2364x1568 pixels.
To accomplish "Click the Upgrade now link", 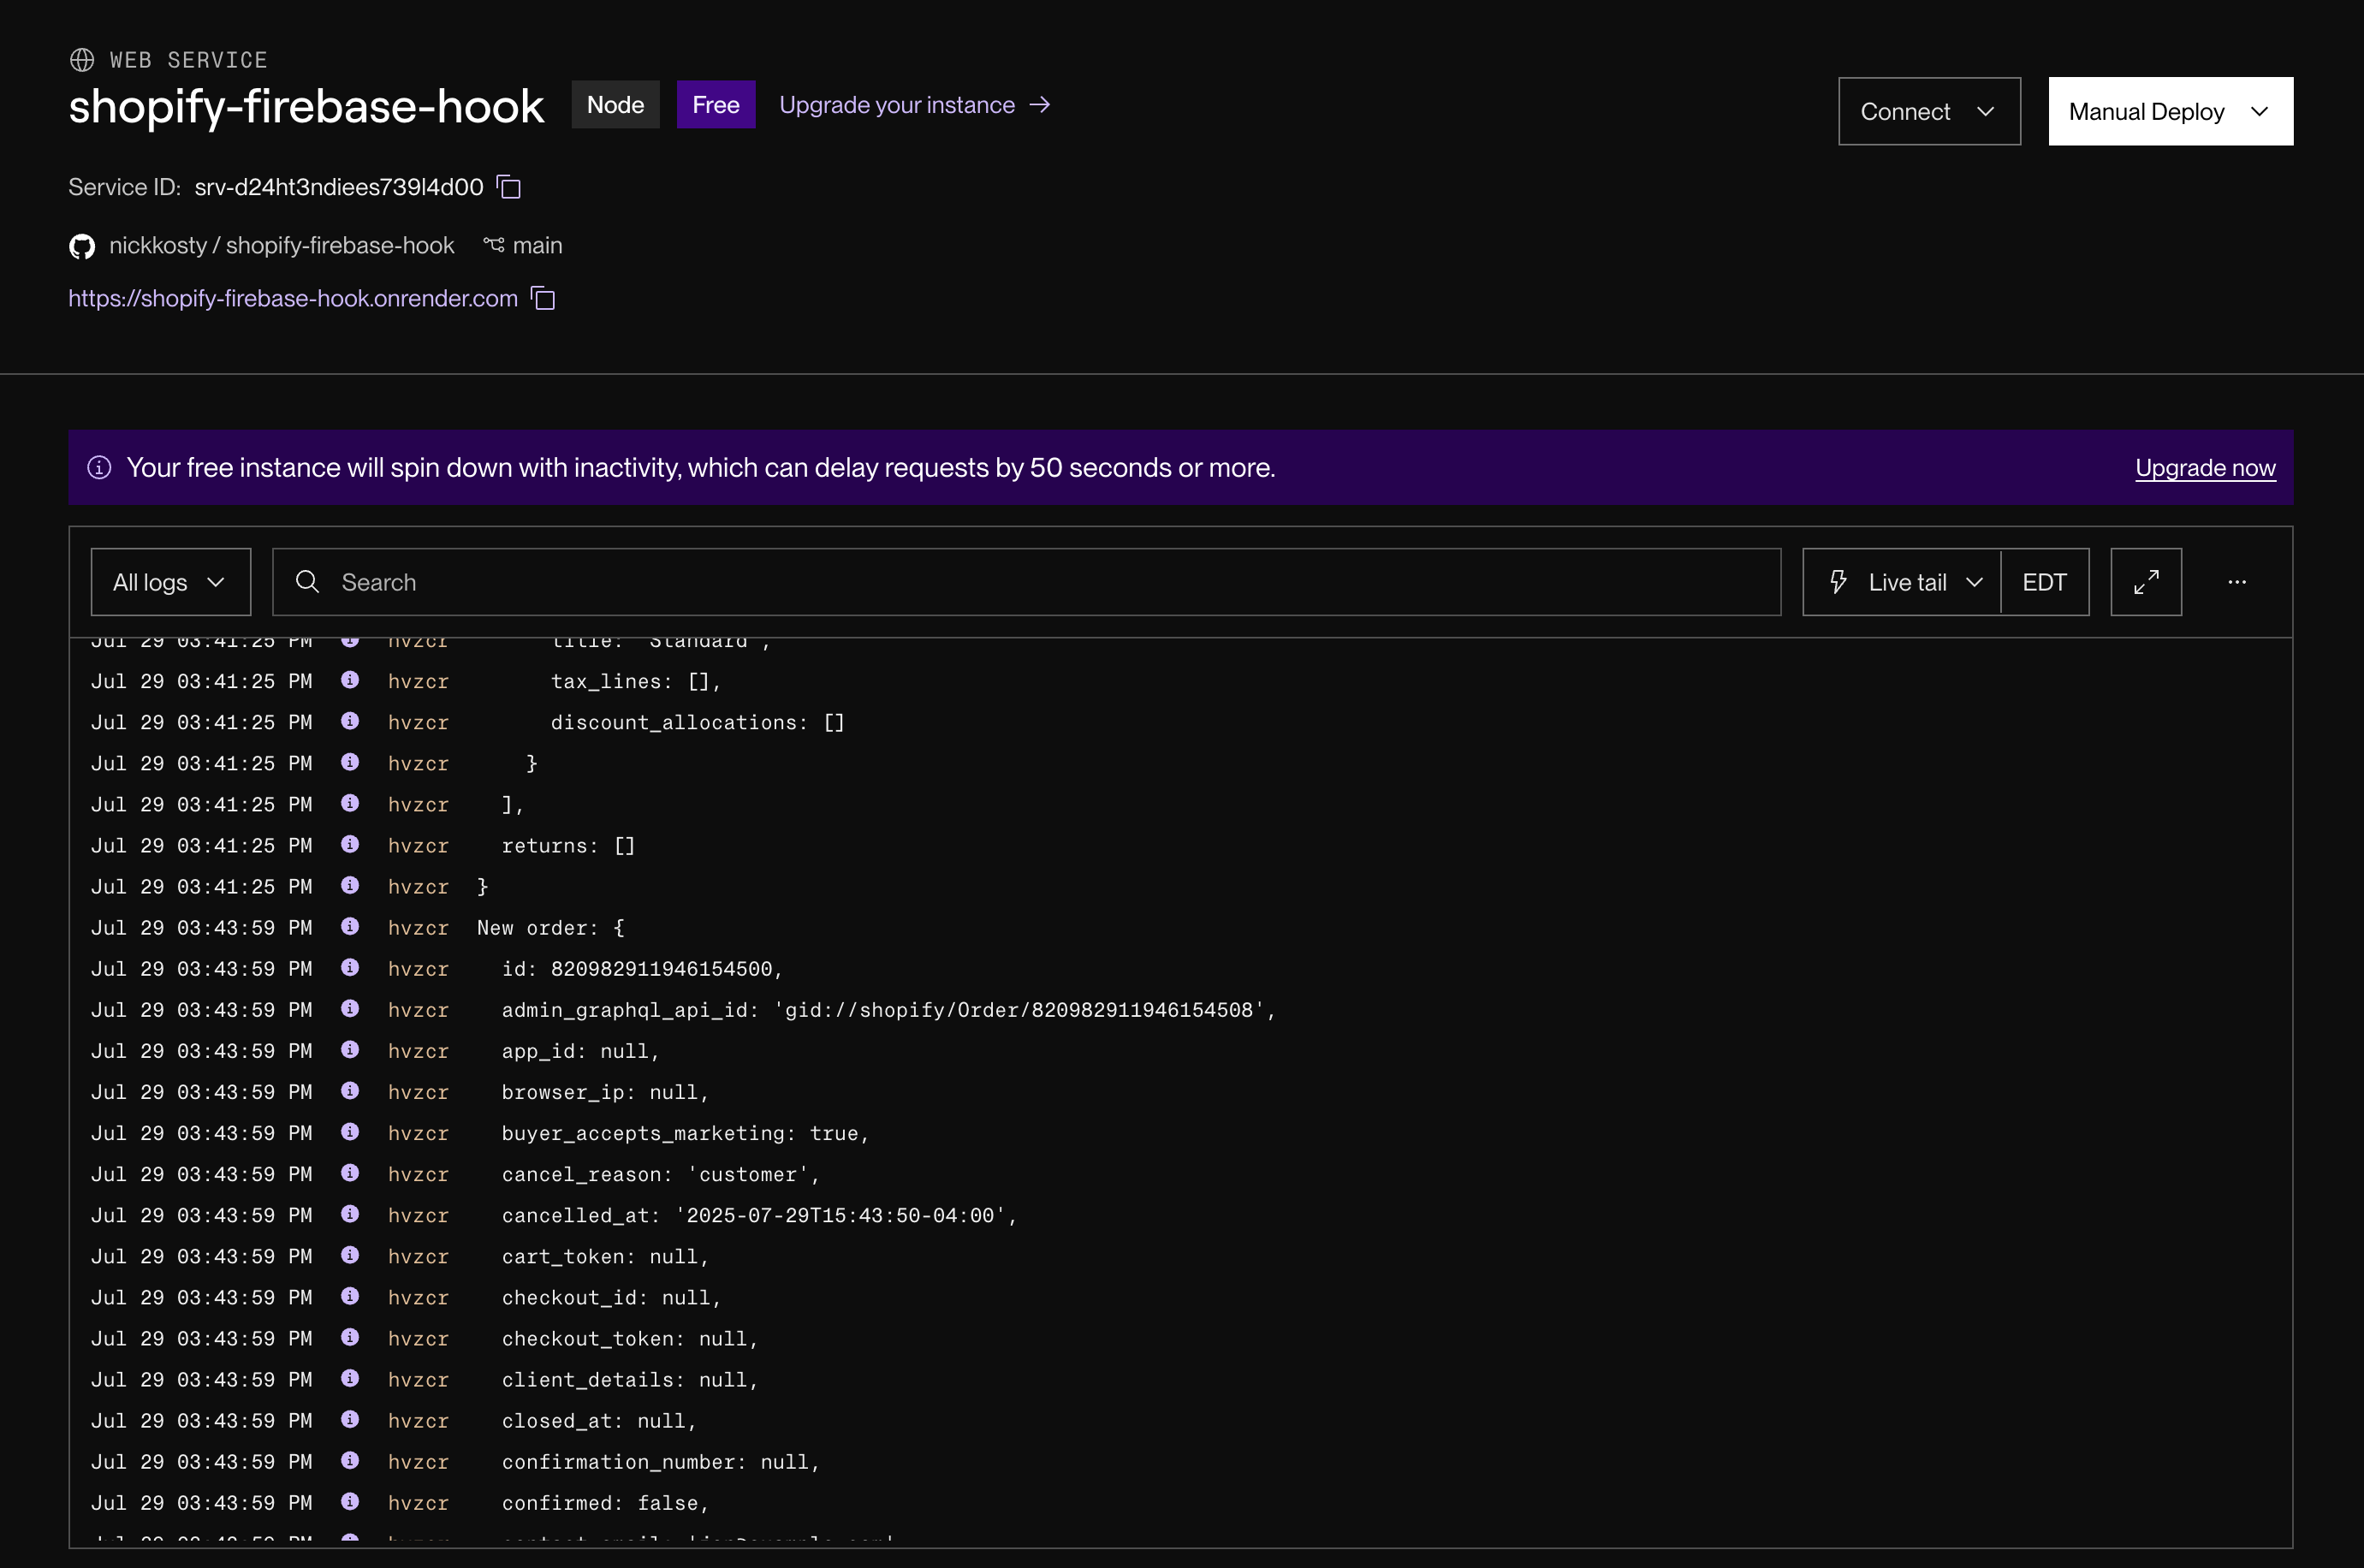I will coord(2205,467).
